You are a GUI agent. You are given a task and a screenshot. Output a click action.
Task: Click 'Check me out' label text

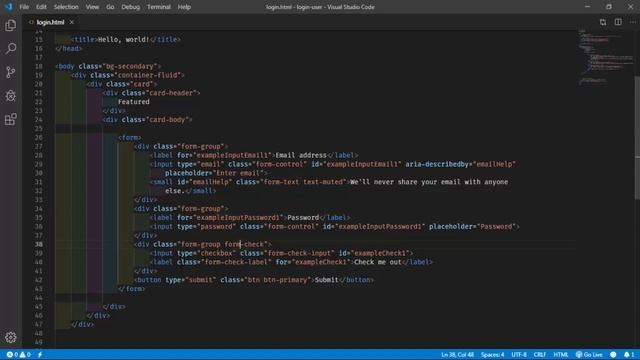pos(378,262)
